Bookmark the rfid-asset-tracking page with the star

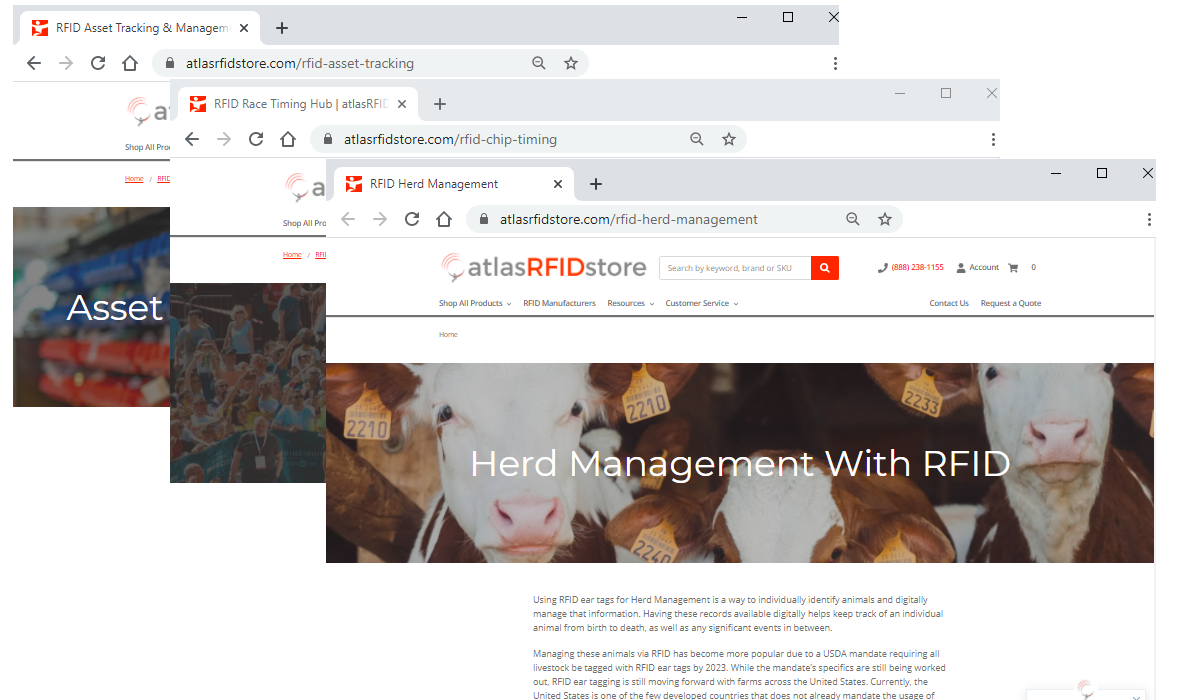pyautogui.click(x=571, y=63)
